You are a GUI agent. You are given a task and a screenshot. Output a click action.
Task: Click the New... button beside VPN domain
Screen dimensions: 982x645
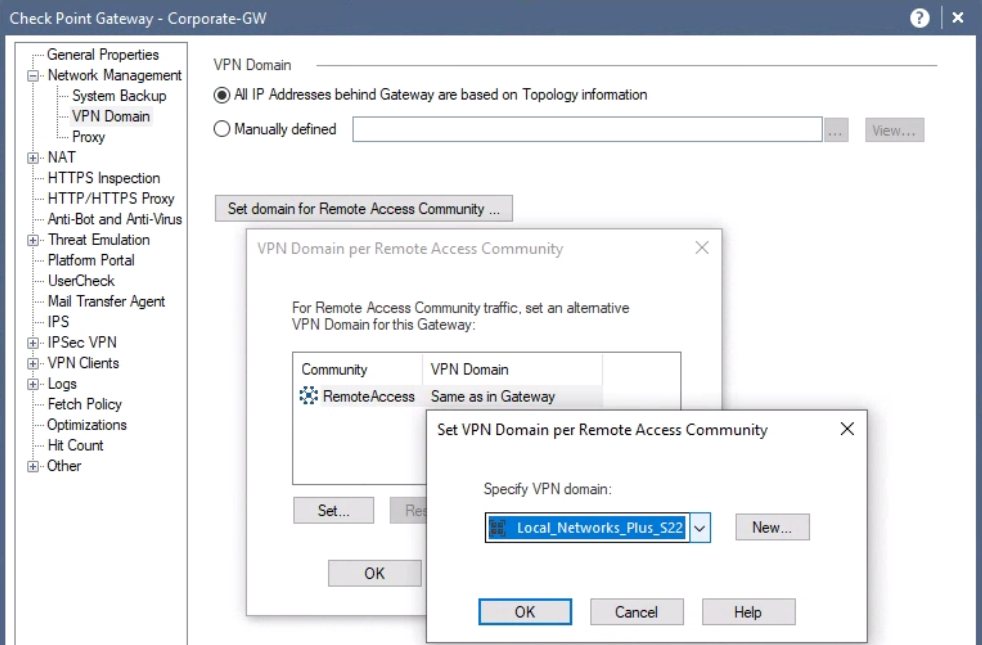tap(772, 527)
